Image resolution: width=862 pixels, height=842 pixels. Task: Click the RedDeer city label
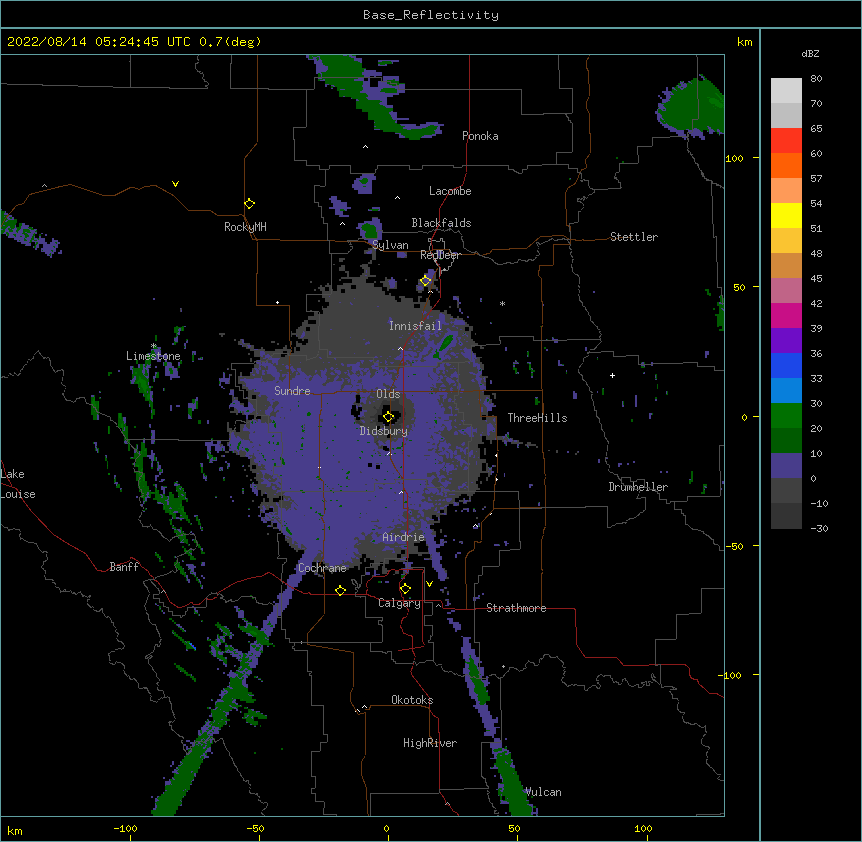tap(440, 255)
